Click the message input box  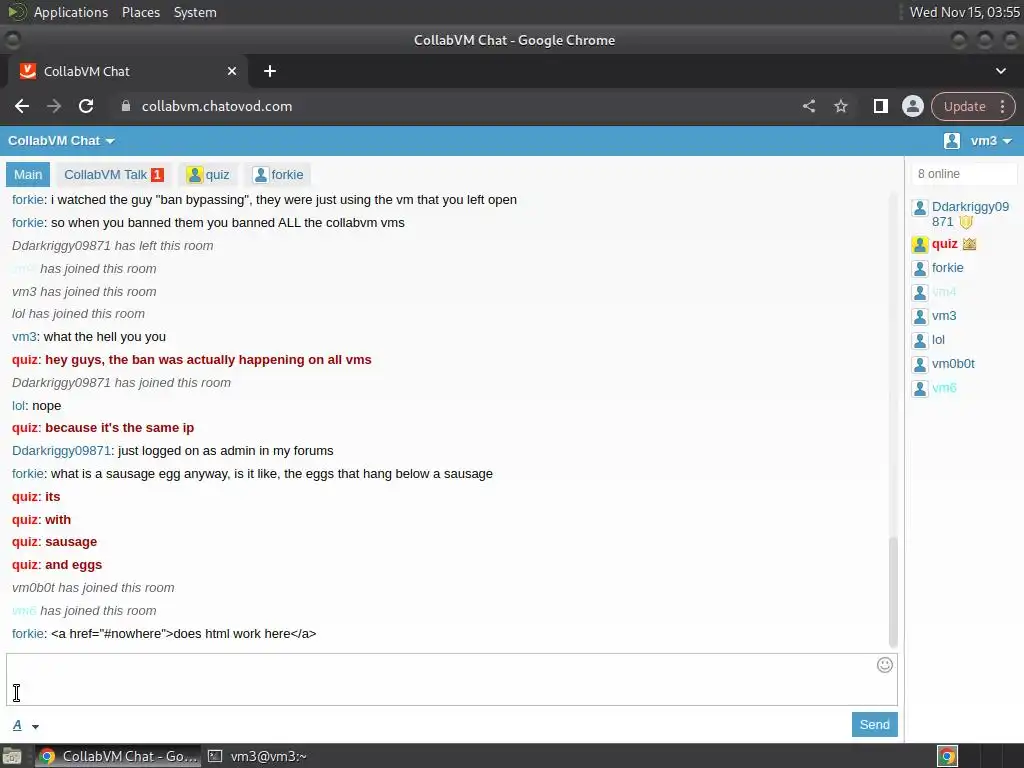(x=452, y=679)
